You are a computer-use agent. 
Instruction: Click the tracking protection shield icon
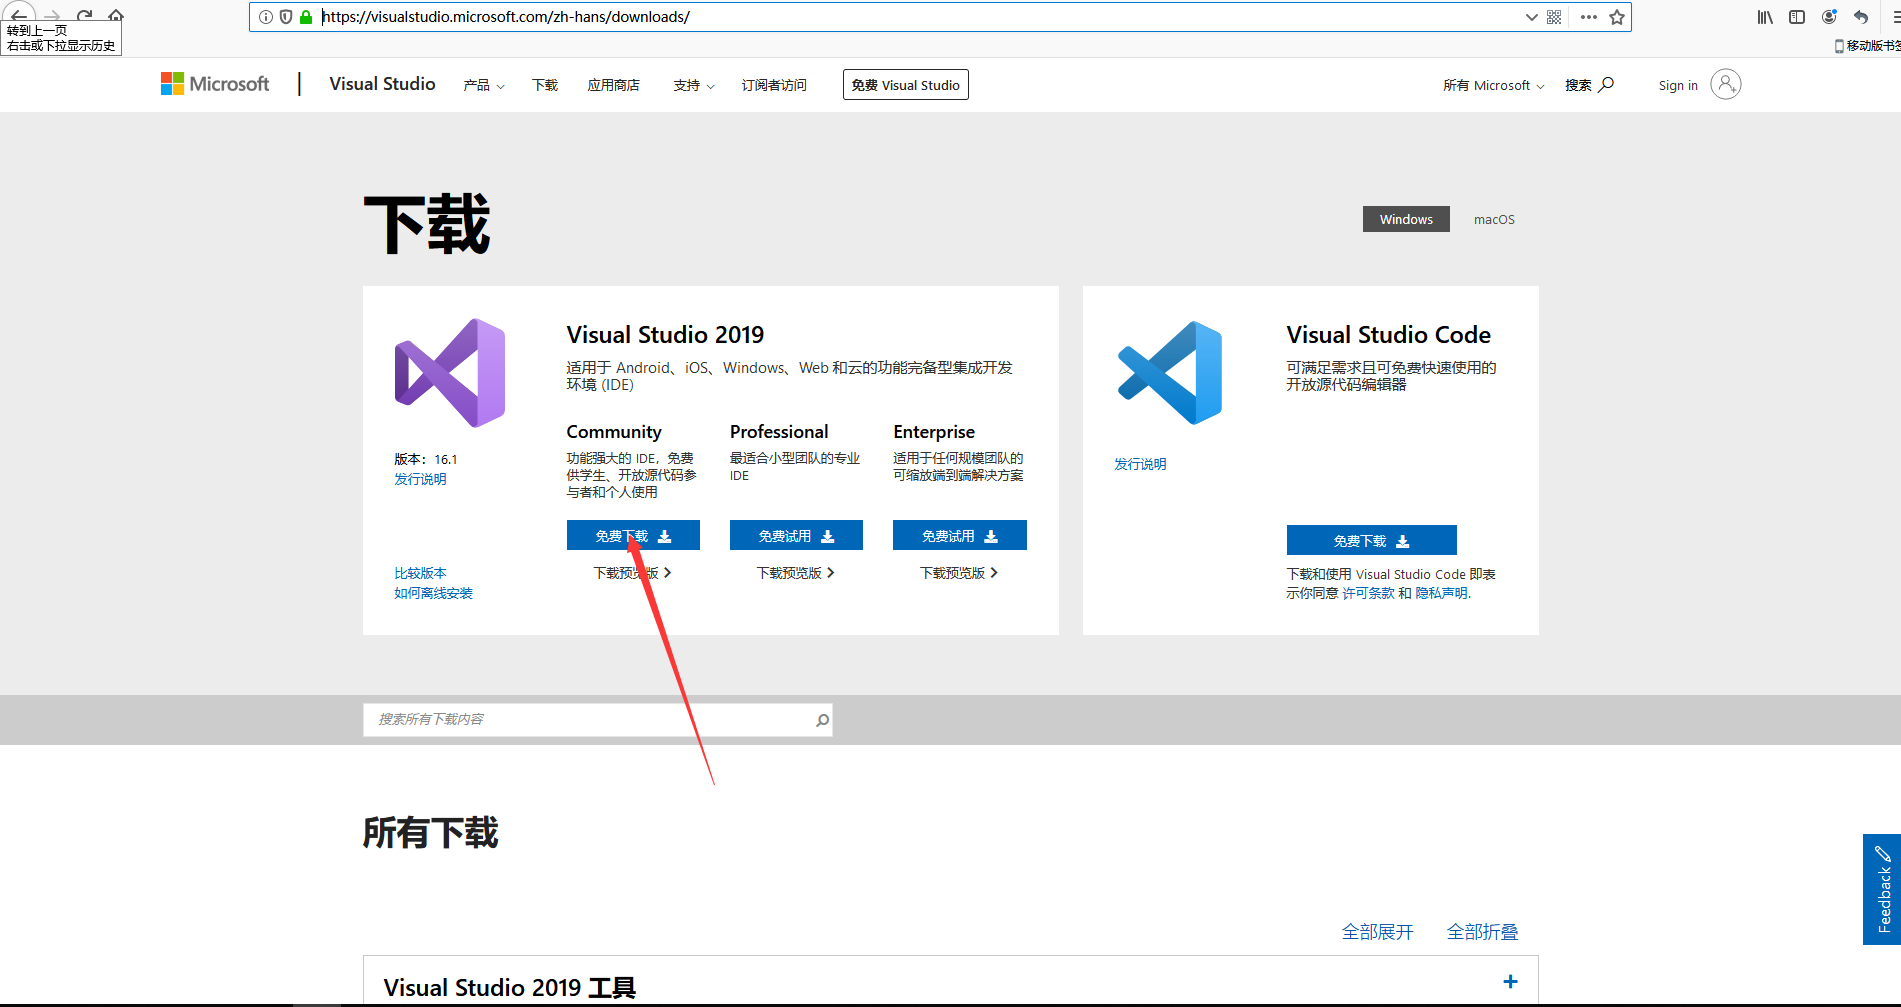point(286,17)
